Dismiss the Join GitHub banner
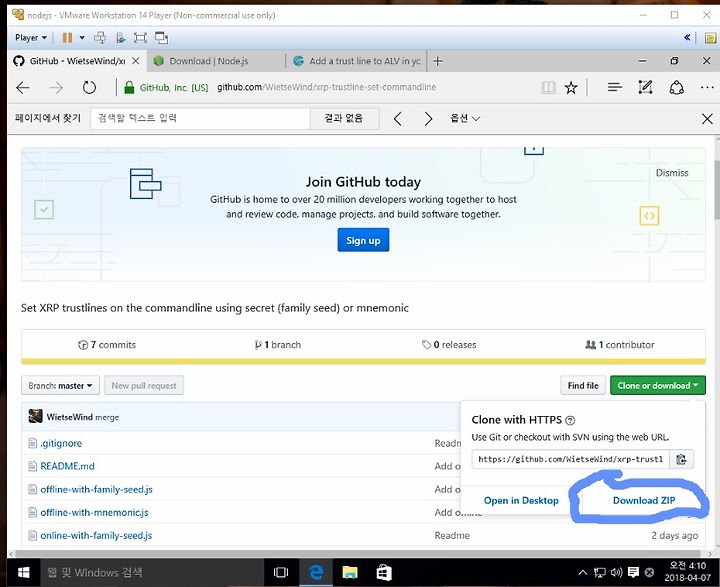Screen dimensions: 720x587 (x=672, y=173)
